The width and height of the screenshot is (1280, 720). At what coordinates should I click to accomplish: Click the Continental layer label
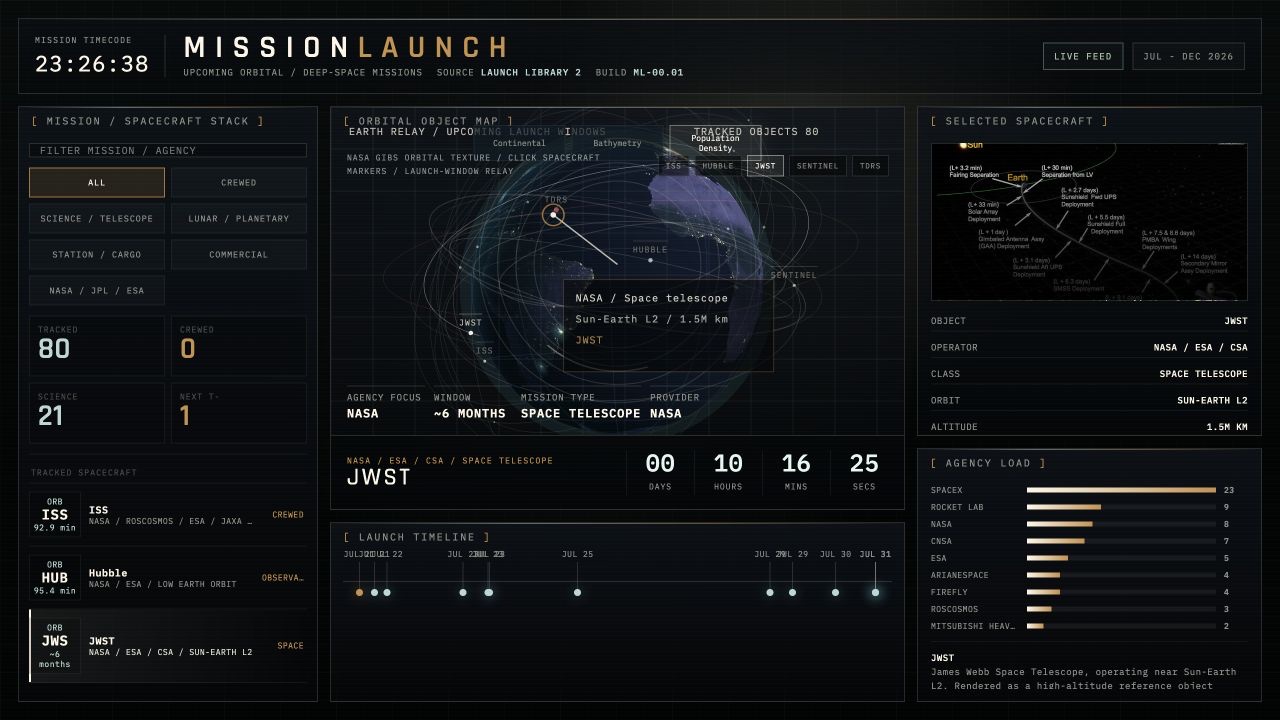coord(519,143)
